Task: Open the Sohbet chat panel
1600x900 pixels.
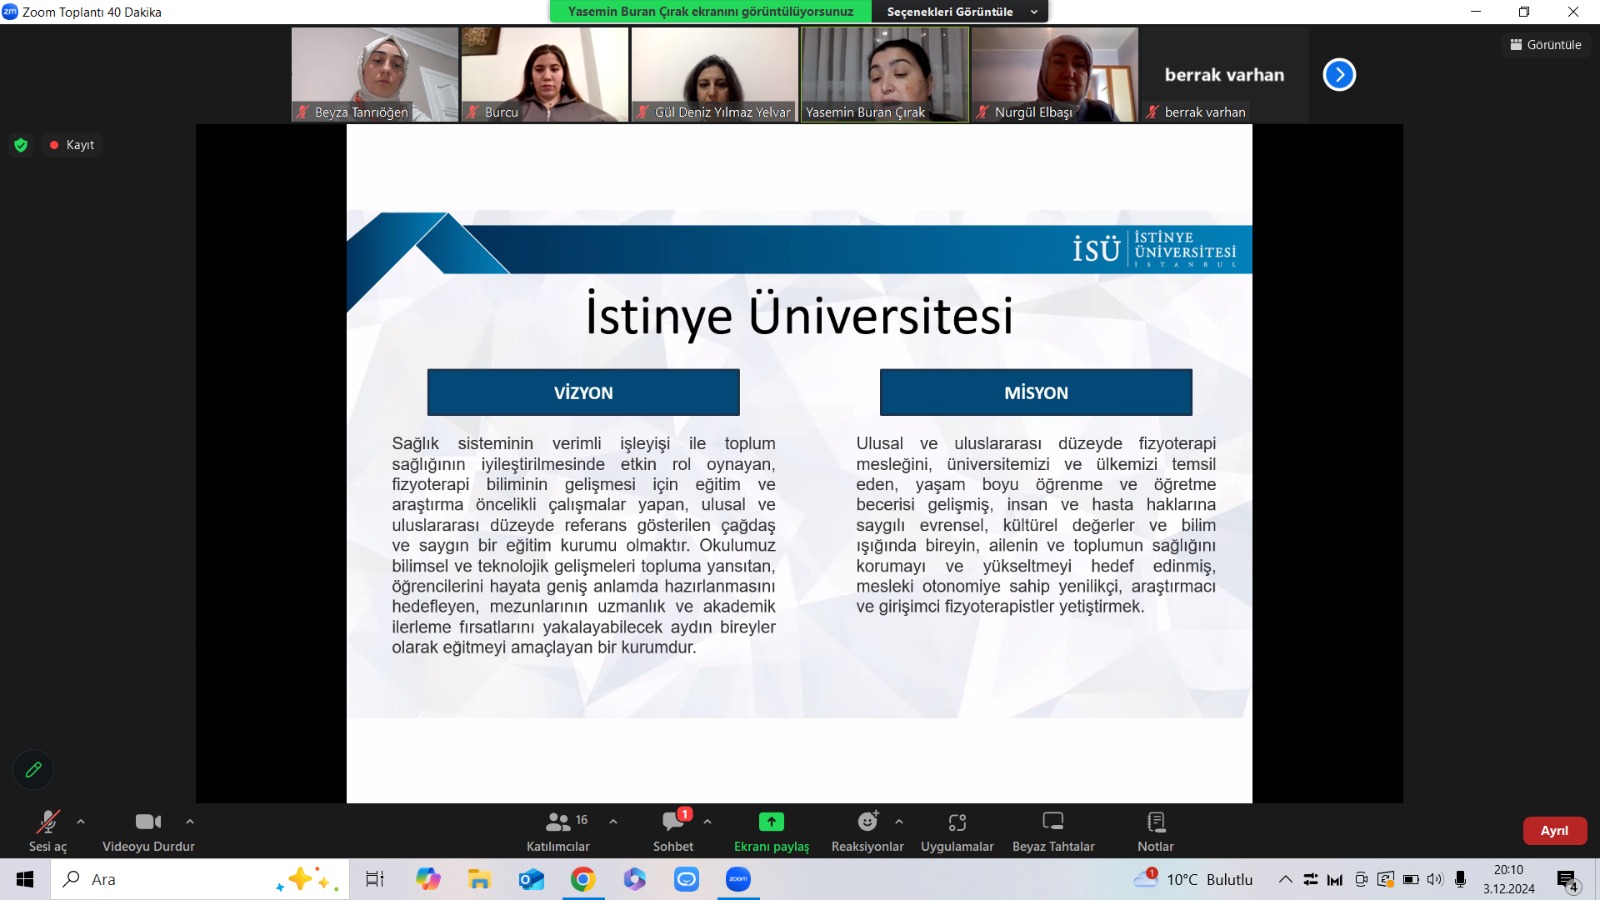Action: coord(673,831)
